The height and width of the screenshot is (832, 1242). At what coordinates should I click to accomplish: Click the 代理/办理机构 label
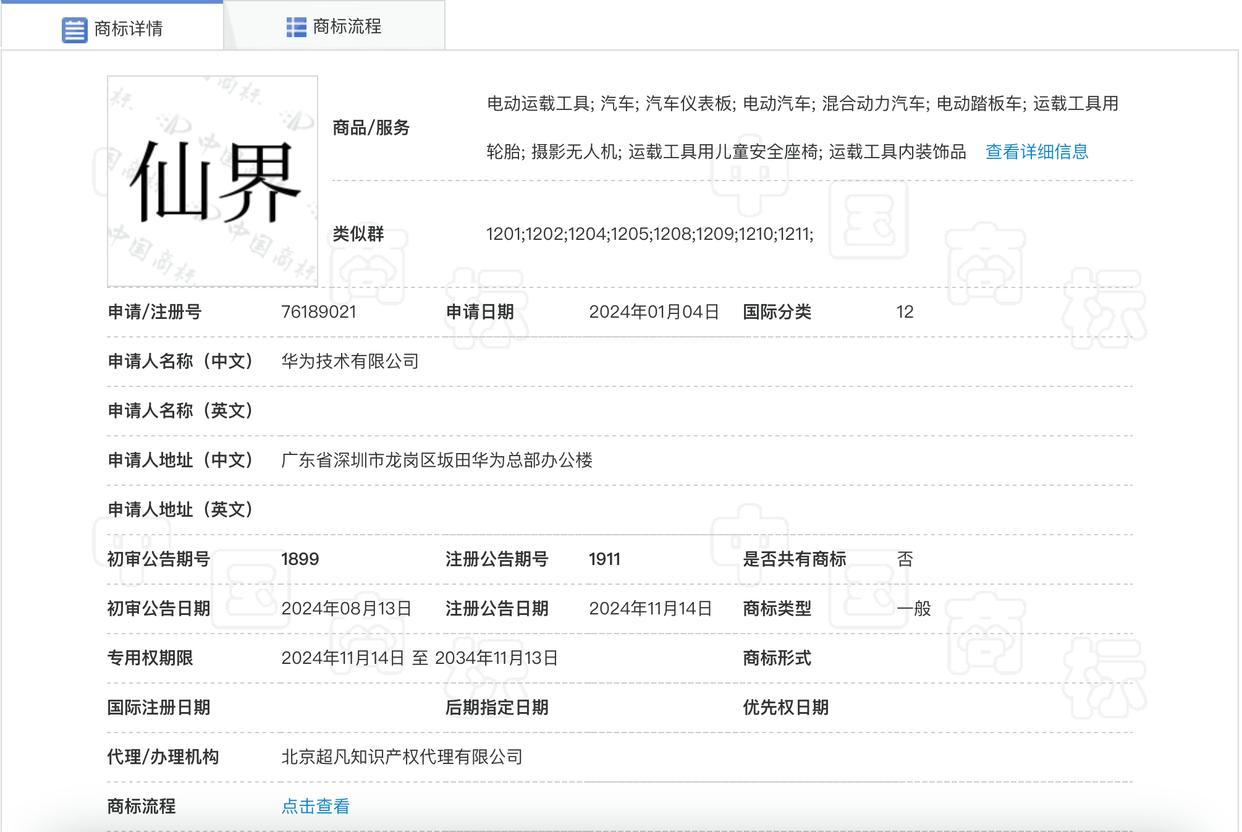click(x=163, y=757)
